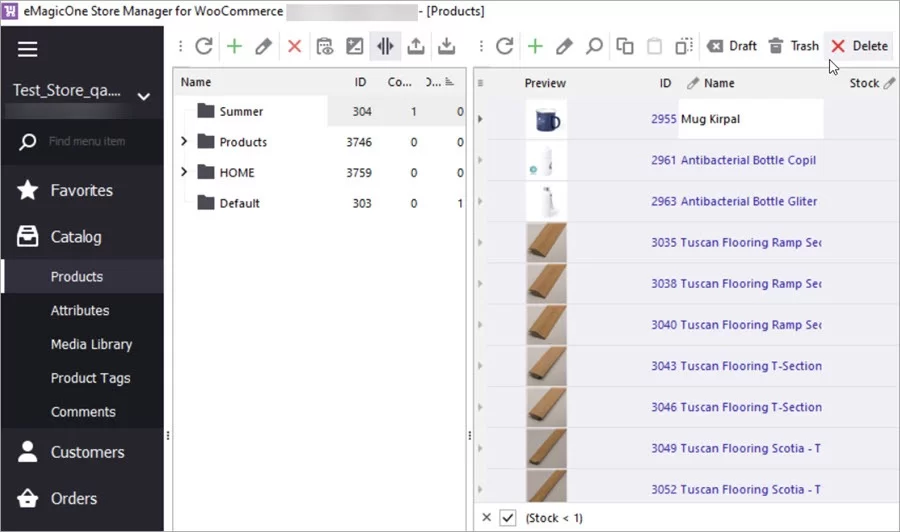Remove the Stock filter using the X
The image size is (900, 532).
coord(486,517)
